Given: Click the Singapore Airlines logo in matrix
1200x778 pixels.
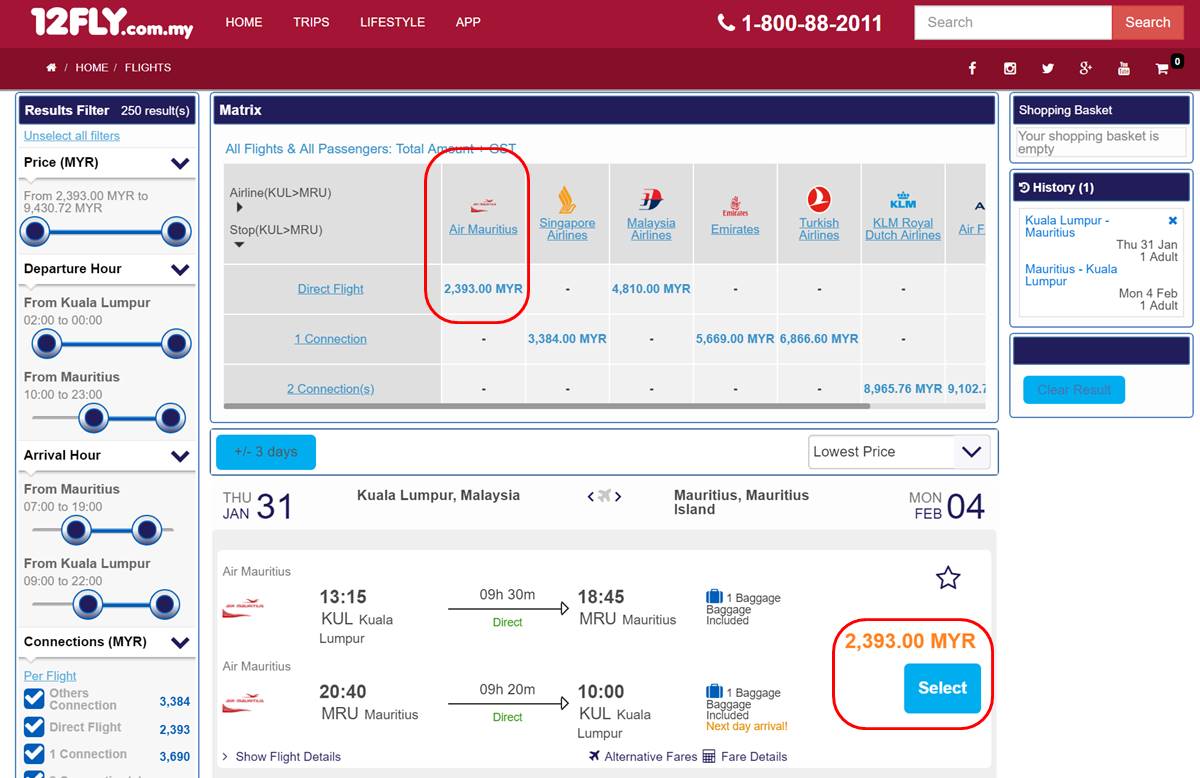Looking at the screenshot, I should (x=567, y=199).
